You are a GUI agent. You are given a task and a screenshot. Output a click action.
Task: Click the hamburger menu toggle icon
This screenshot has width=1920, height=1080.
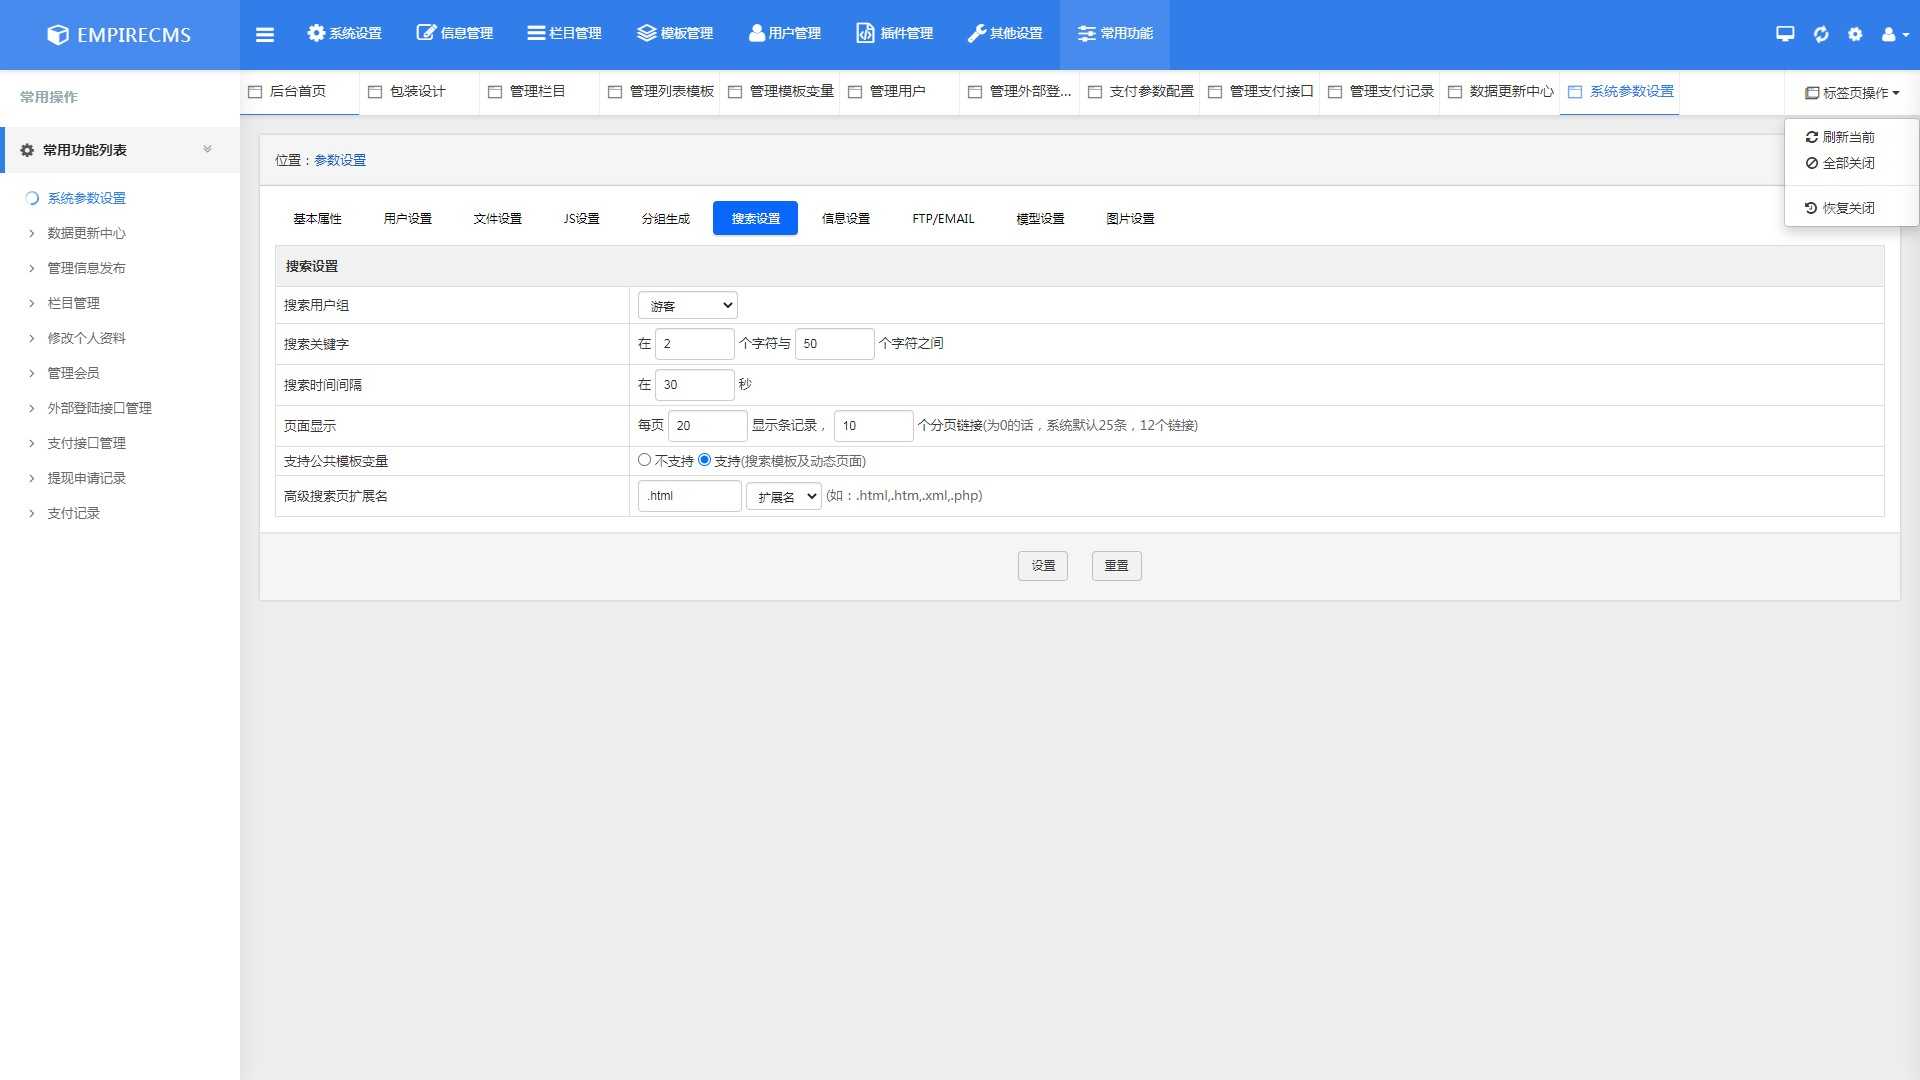[x=264, y=34]
